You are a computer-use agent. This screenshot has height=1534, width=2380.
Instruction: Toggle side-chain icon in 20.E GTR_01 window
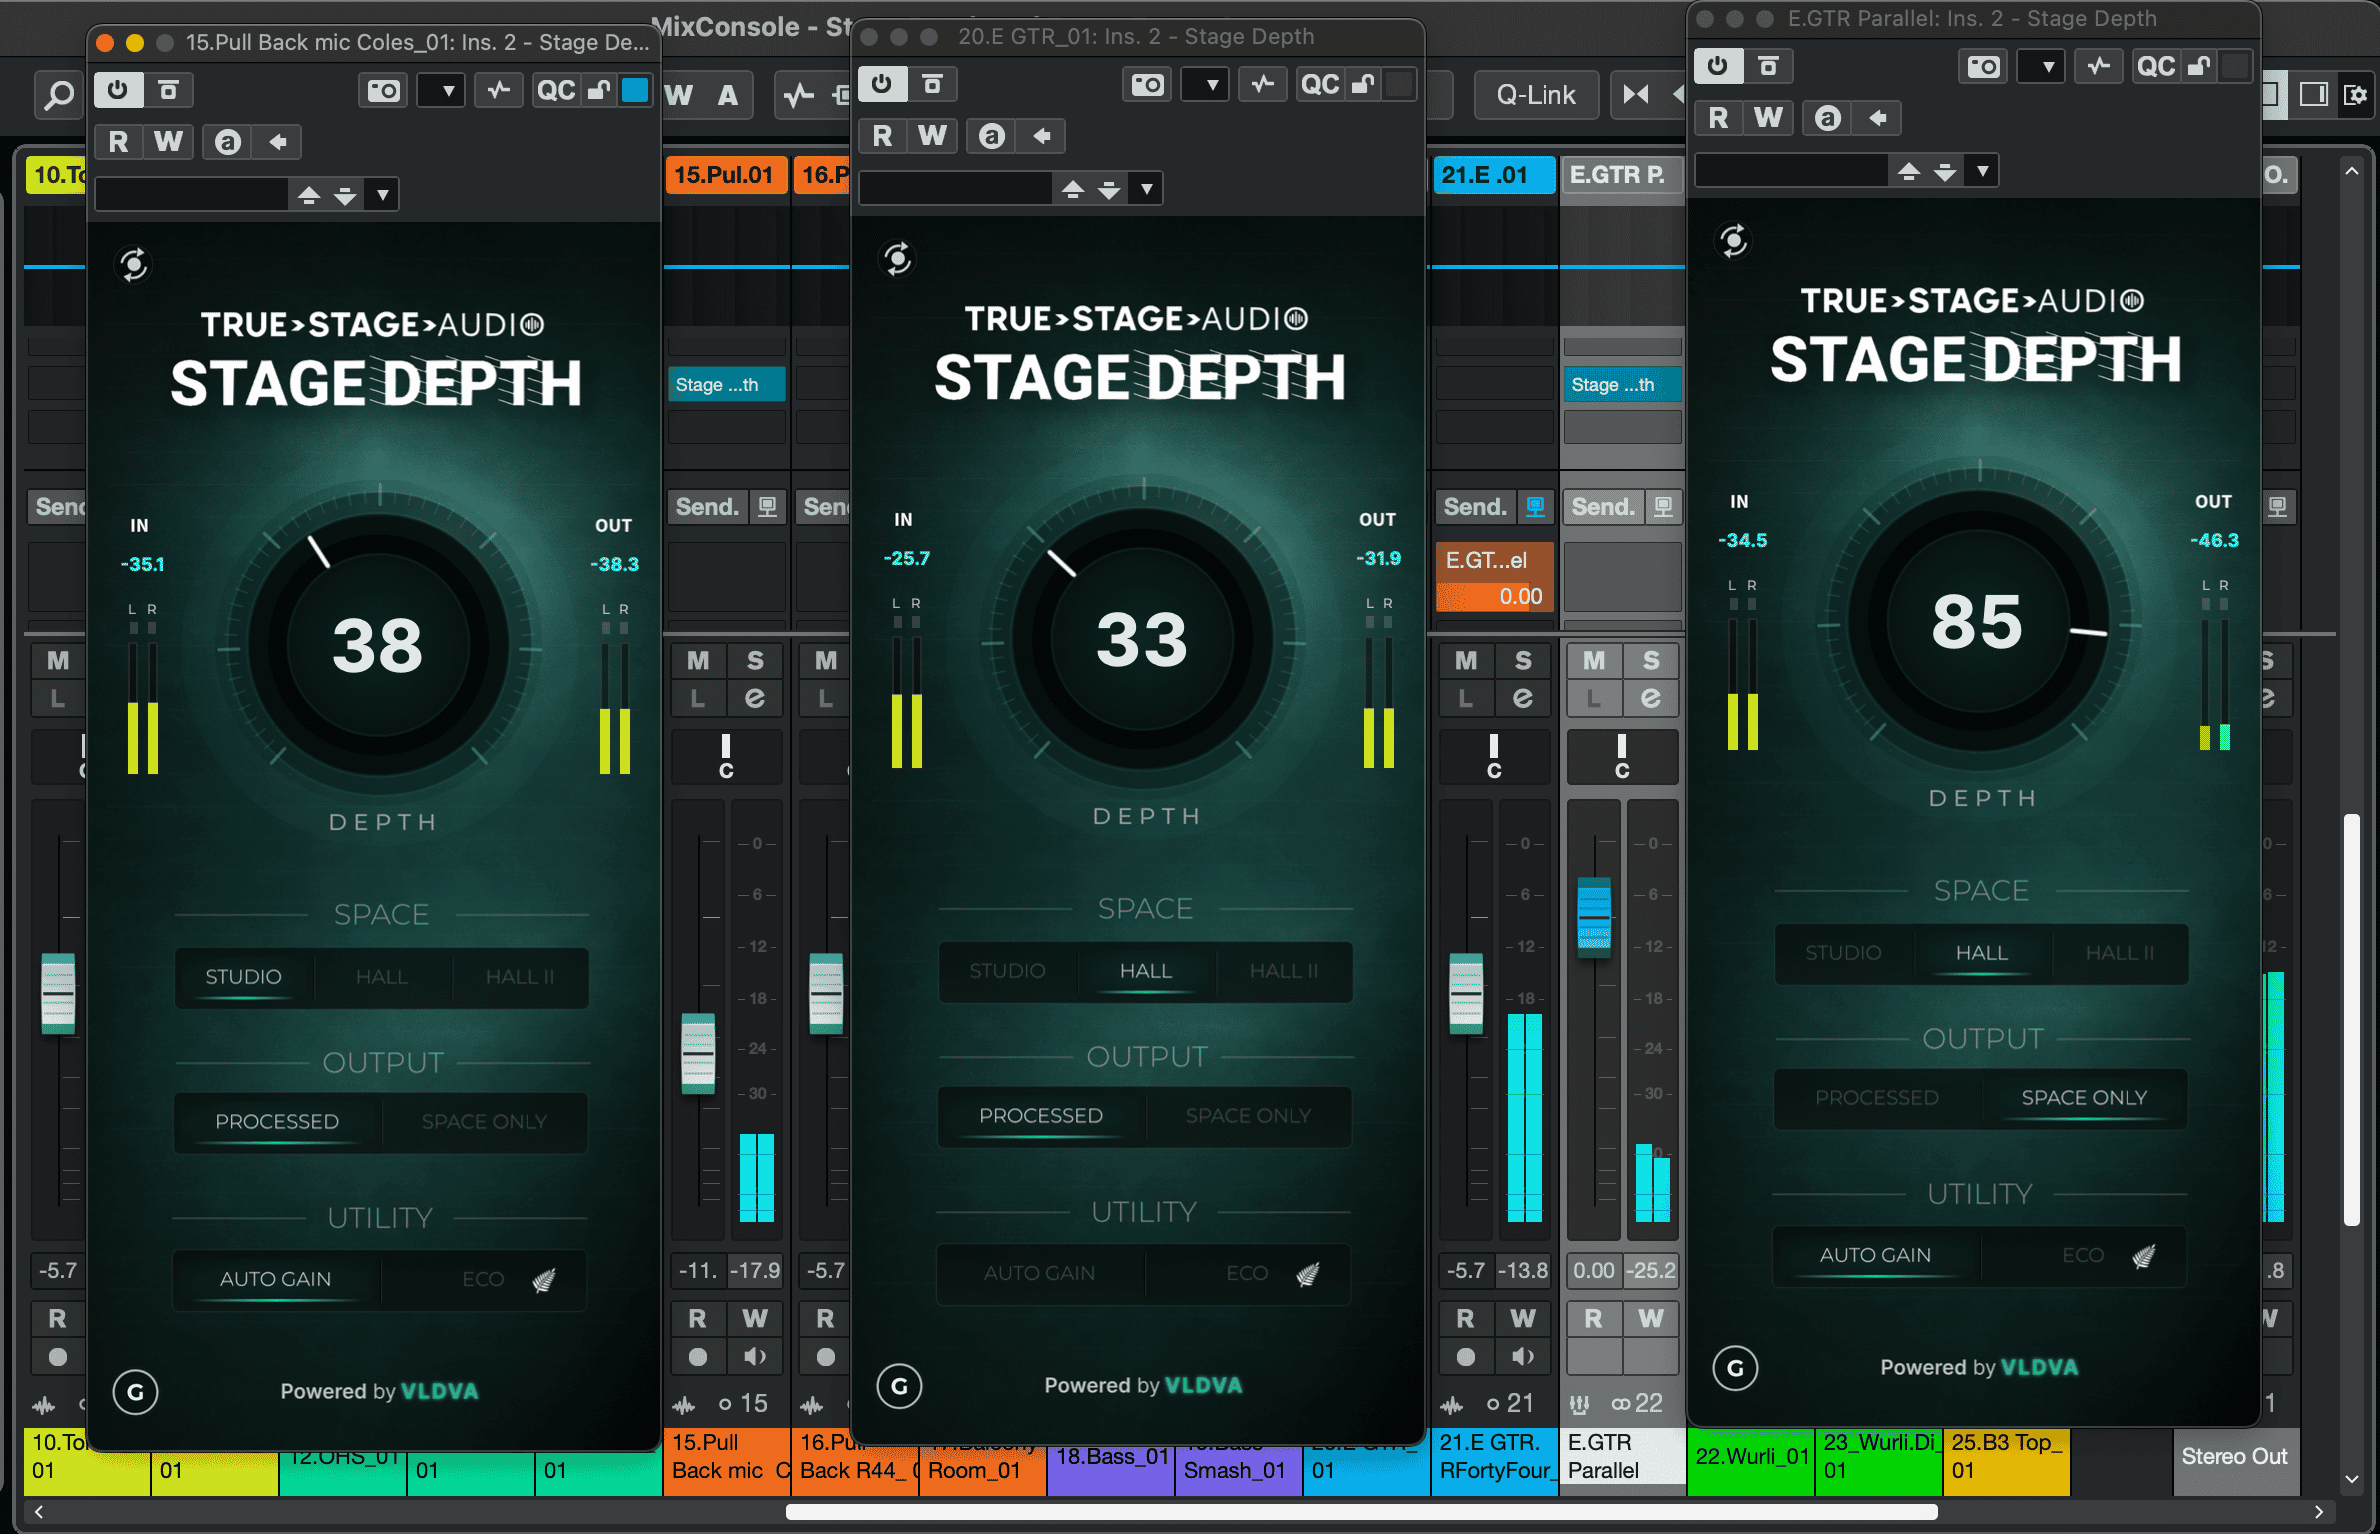(1263, 85)
